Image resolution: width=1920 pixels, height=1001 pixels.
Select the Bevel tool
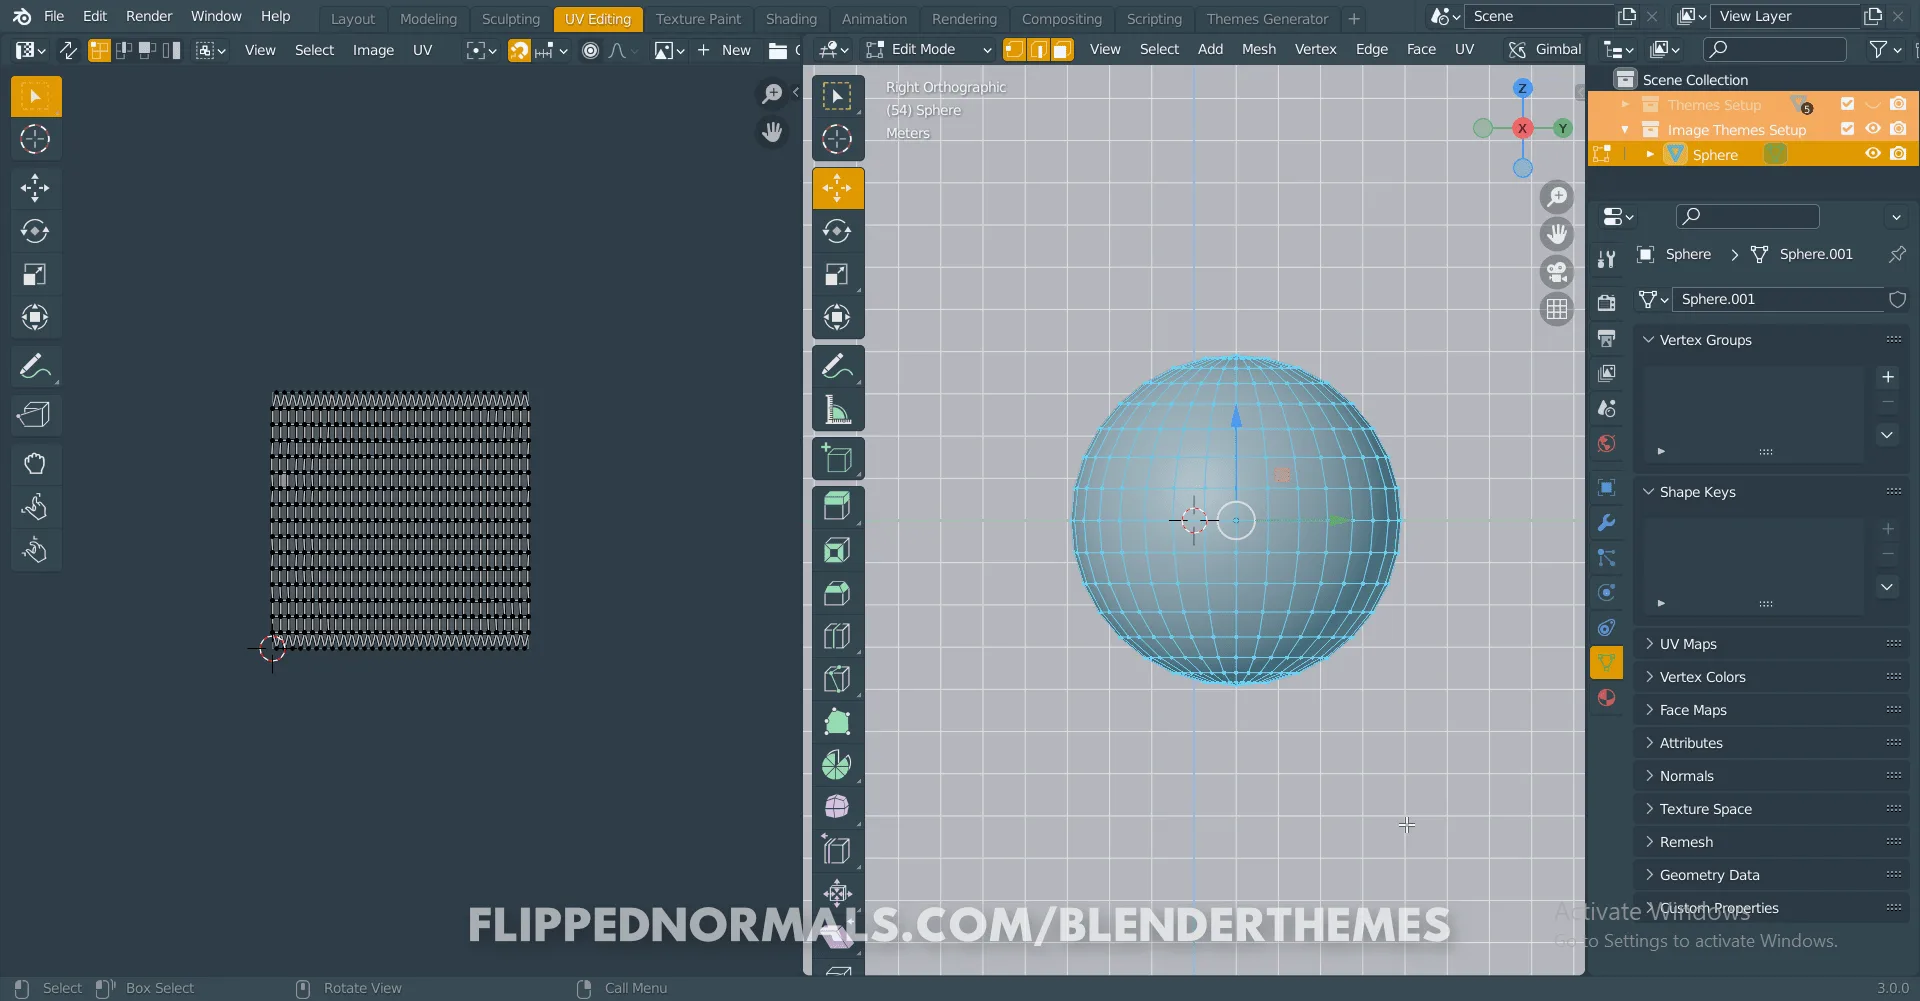tap(838, 593)
